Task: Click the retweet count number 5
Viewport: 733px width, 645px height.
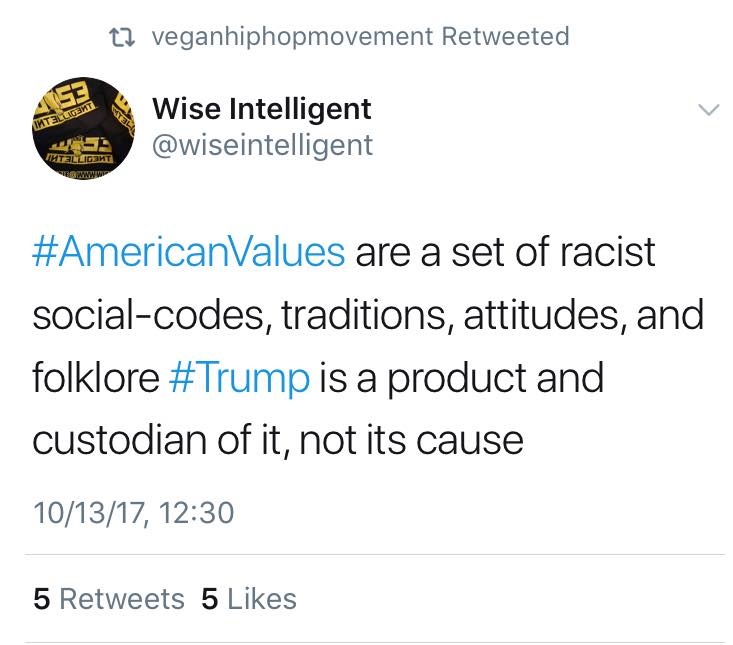Action: 41,599
